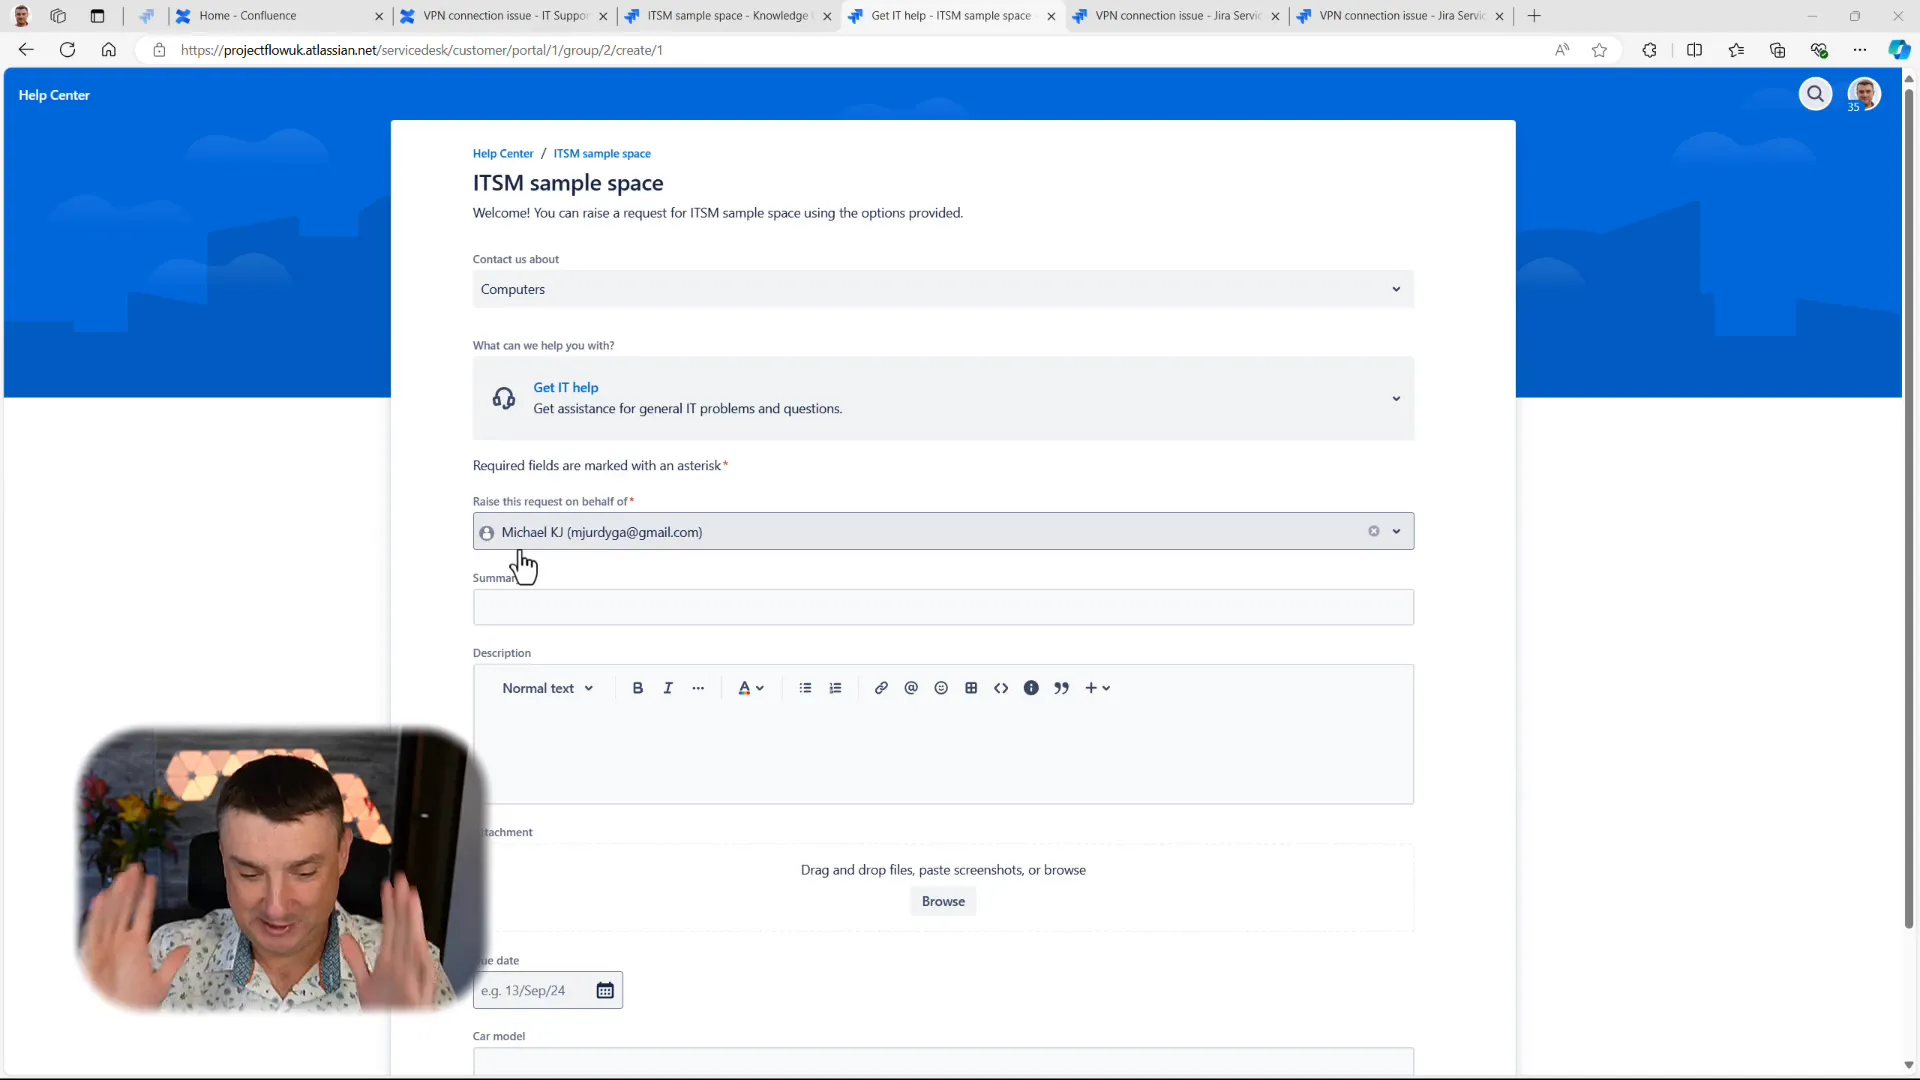The width and height of the screenshot is (1920, 1080).
Task: Insert a numbered list
Action: [836, 688]
